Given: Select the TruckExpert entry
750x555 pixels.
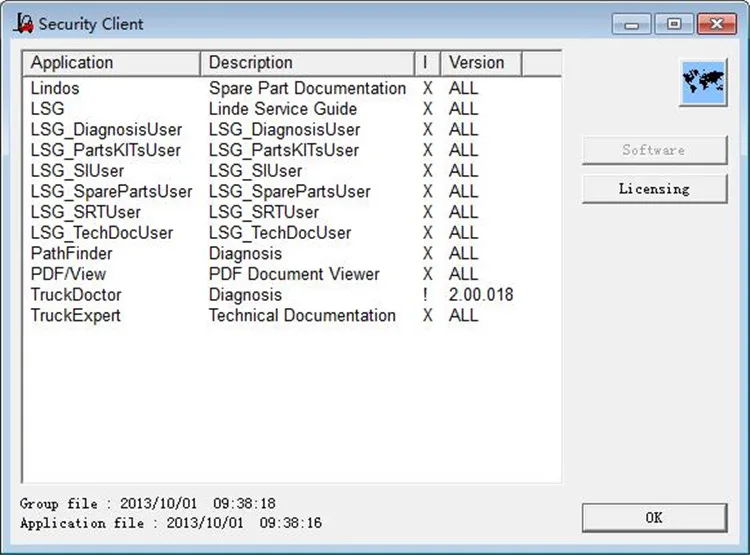Looking at the screenshot, I should coord(76,315).
